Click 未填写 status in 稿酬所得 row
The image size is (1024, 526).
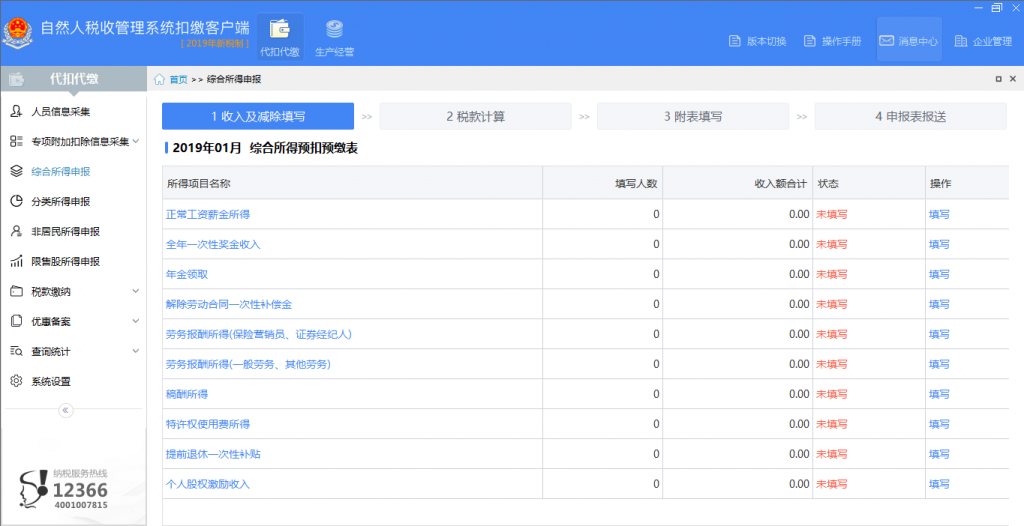831,394
